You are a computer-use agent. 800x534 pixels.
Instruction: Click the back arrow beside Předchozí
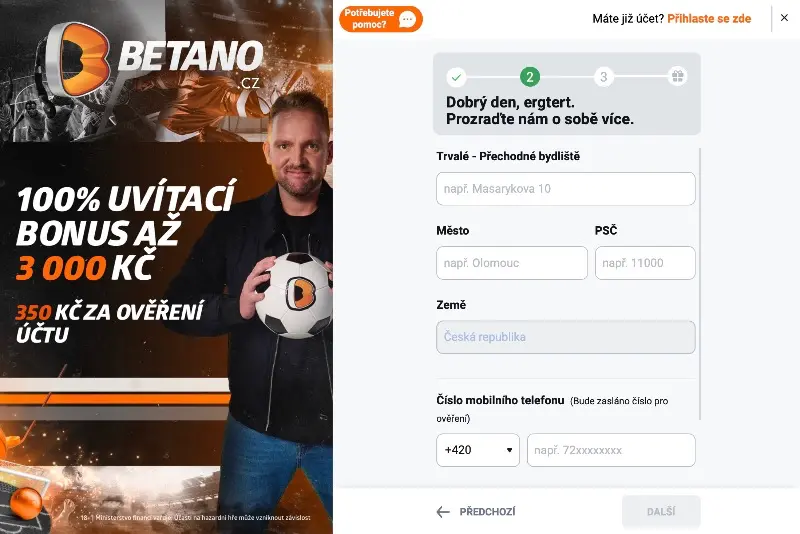coord(443,512)
